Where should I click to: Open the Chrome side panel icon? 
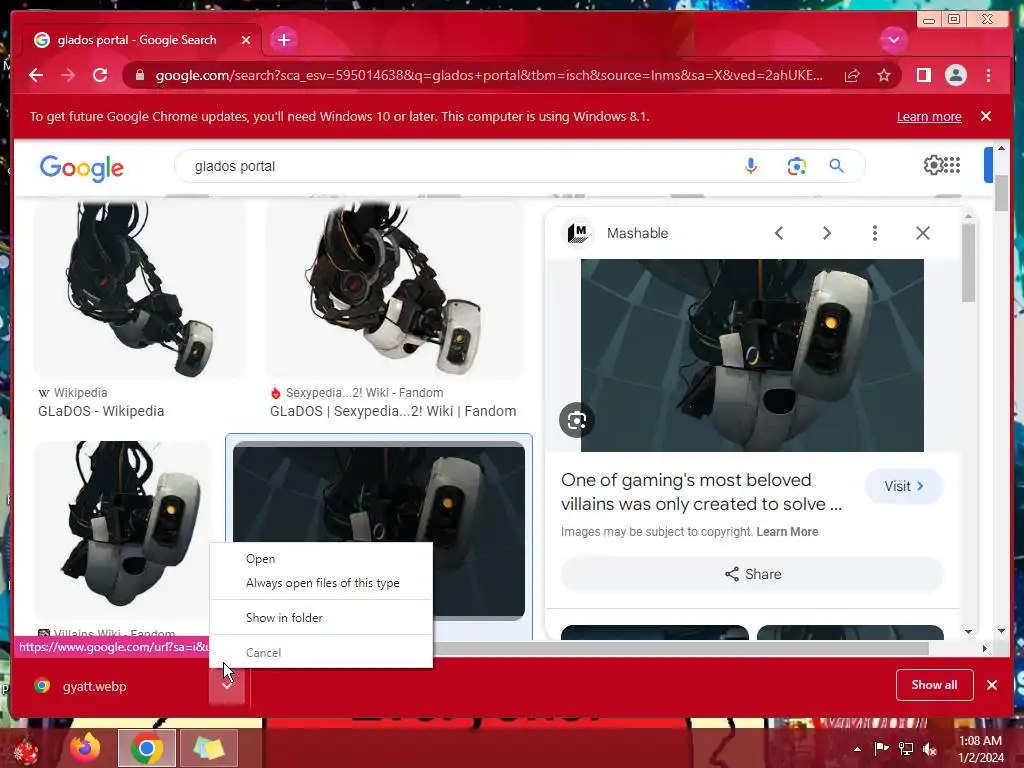pyautogui.click(x=923, y=76)
